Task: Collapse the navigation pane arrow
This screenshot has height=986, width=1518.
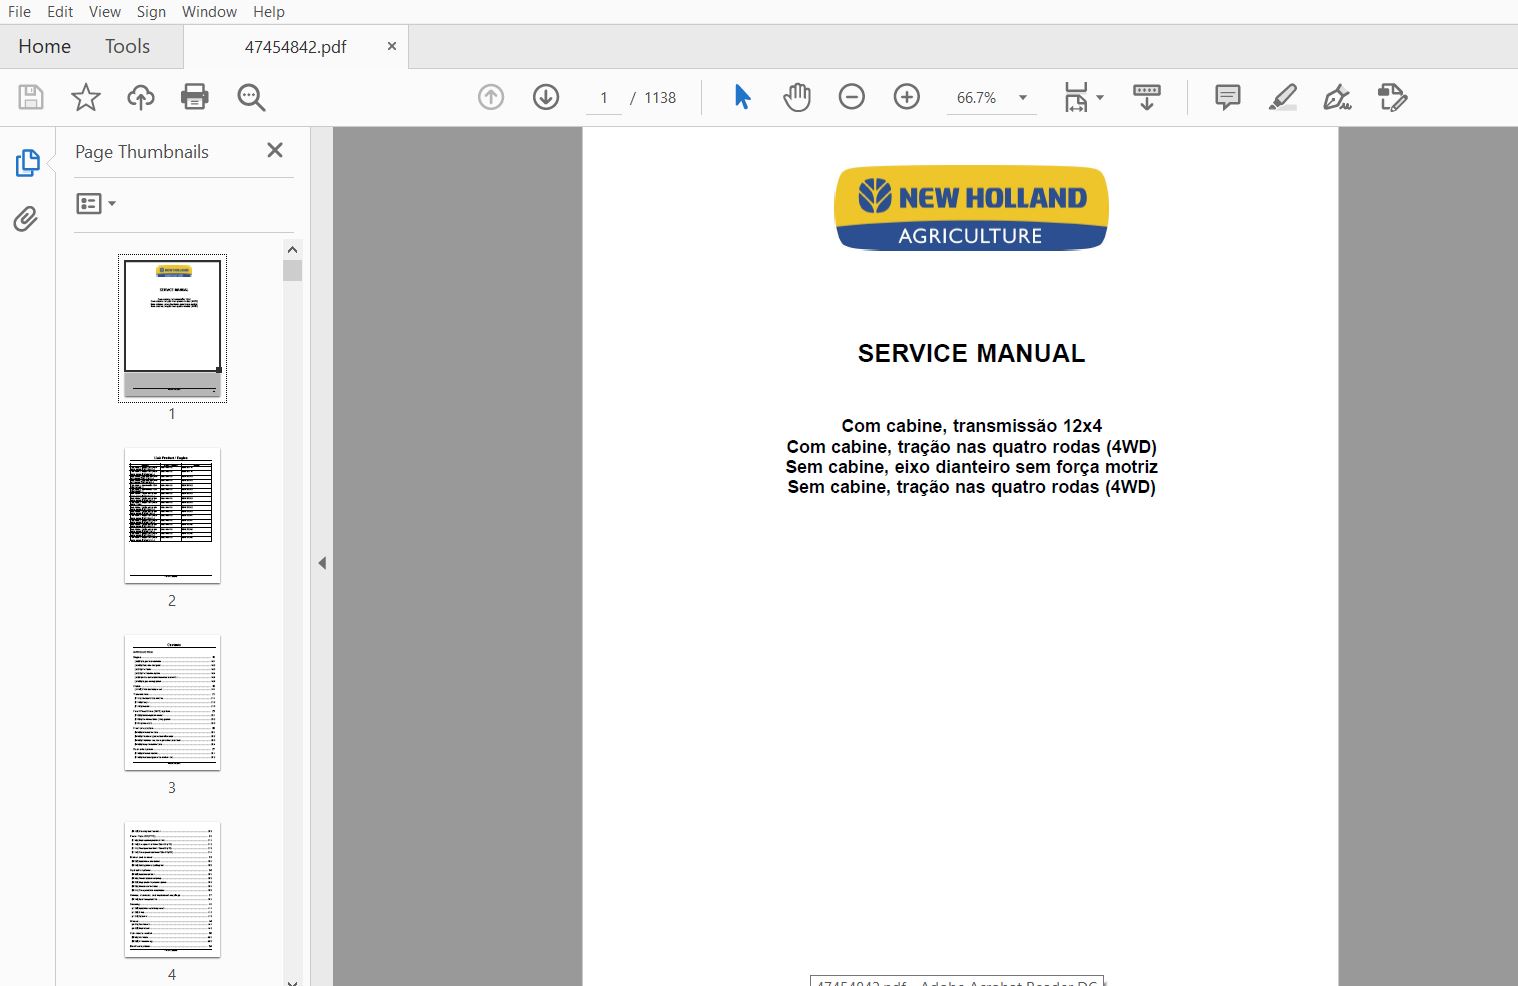Action: pyautogui.click(x=322, y=563)
